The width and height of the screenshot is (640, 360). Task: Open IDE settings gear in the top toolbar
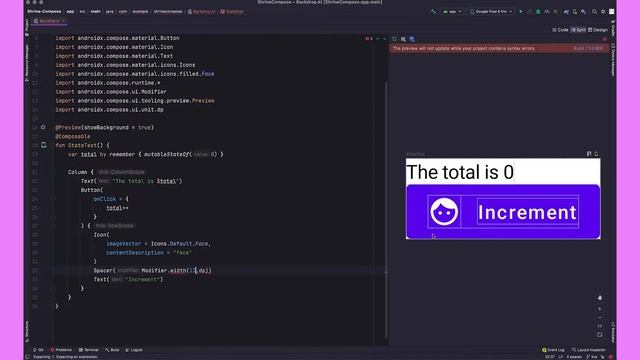click(603, 12)
